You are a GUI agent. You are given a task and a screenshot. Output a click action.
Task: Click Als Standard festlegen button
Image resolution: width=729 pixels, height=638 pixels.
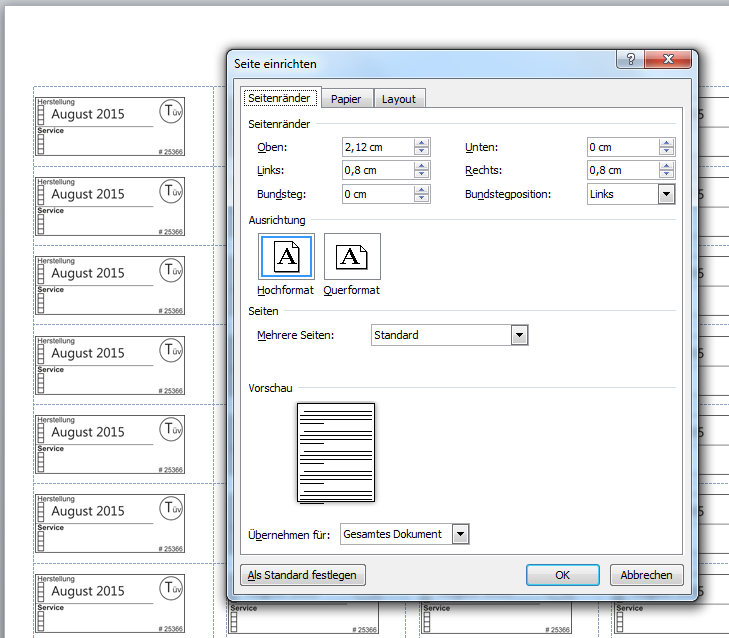[x=303, y=575]
